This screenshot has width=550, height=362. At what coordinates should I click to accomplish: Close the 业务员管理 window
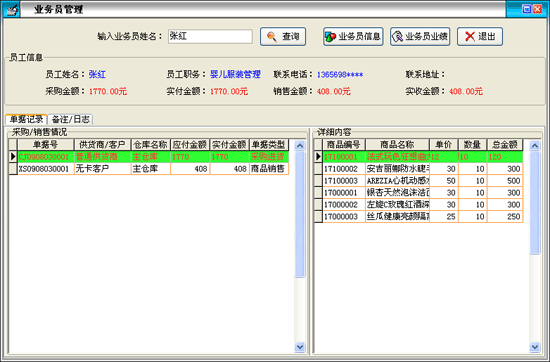click(x=537, y=9)
